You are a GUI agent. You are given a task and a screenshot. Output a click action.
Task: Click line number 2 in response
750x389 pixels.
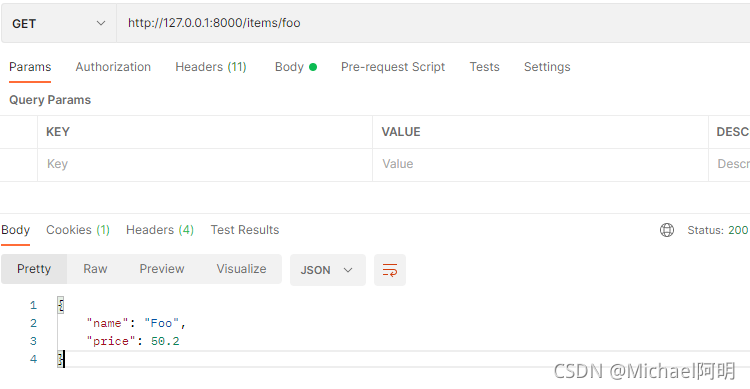click(33, 323)
